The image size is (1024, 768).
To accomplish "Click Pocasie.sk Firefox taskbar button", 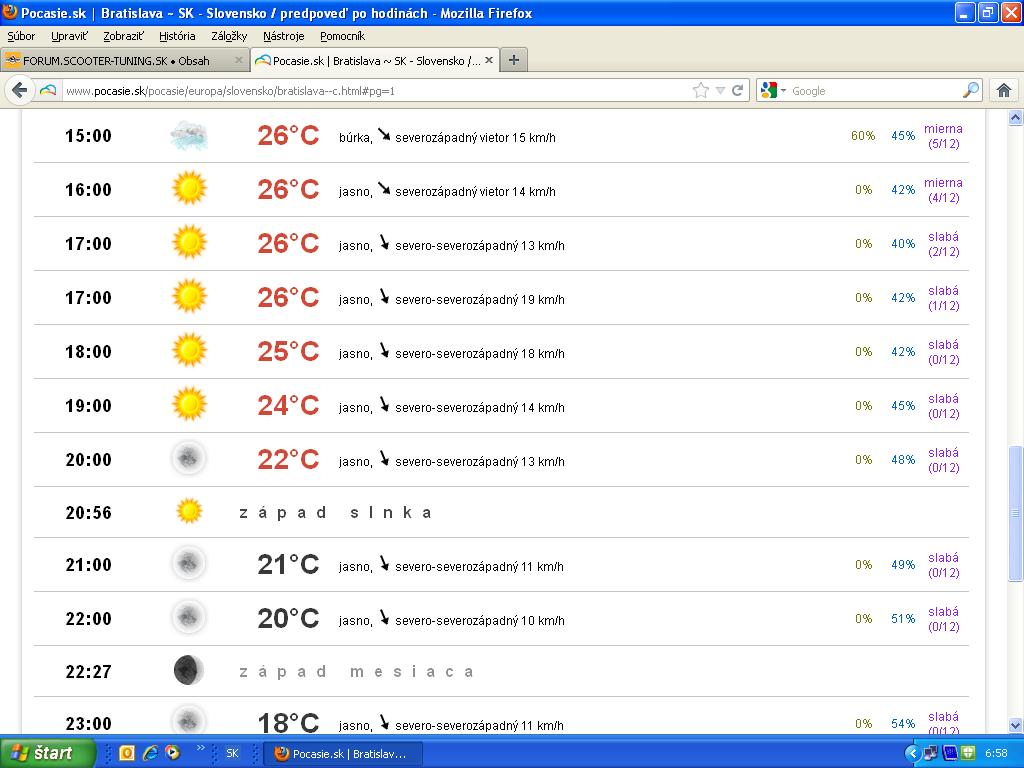I will (x=342, y=753).
